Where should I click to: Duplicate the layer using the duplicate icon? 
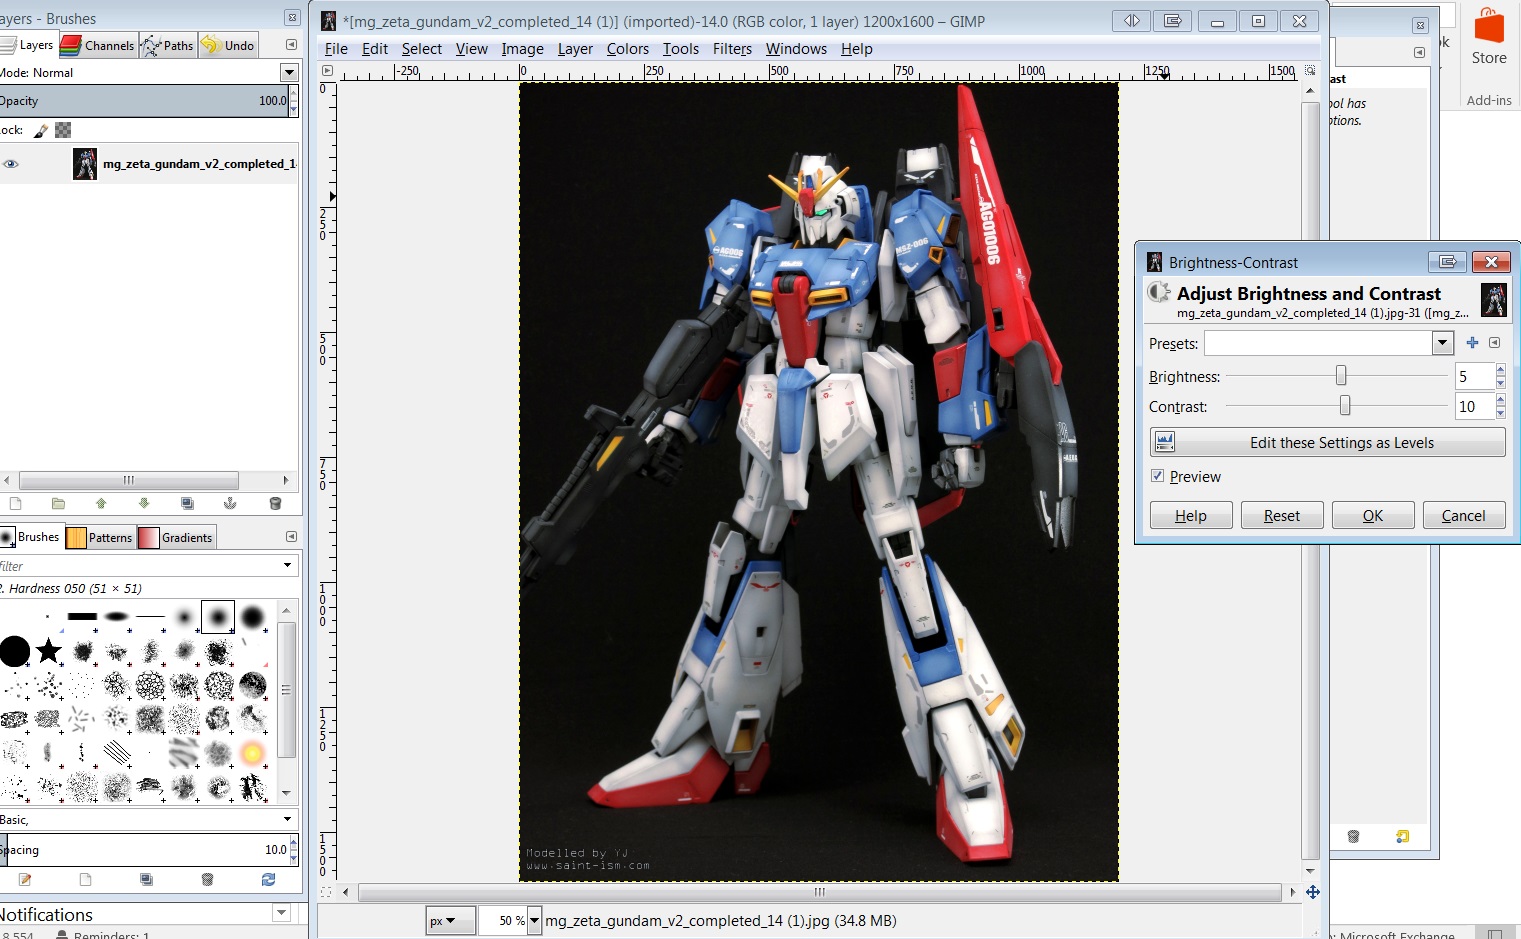[187, 503]
